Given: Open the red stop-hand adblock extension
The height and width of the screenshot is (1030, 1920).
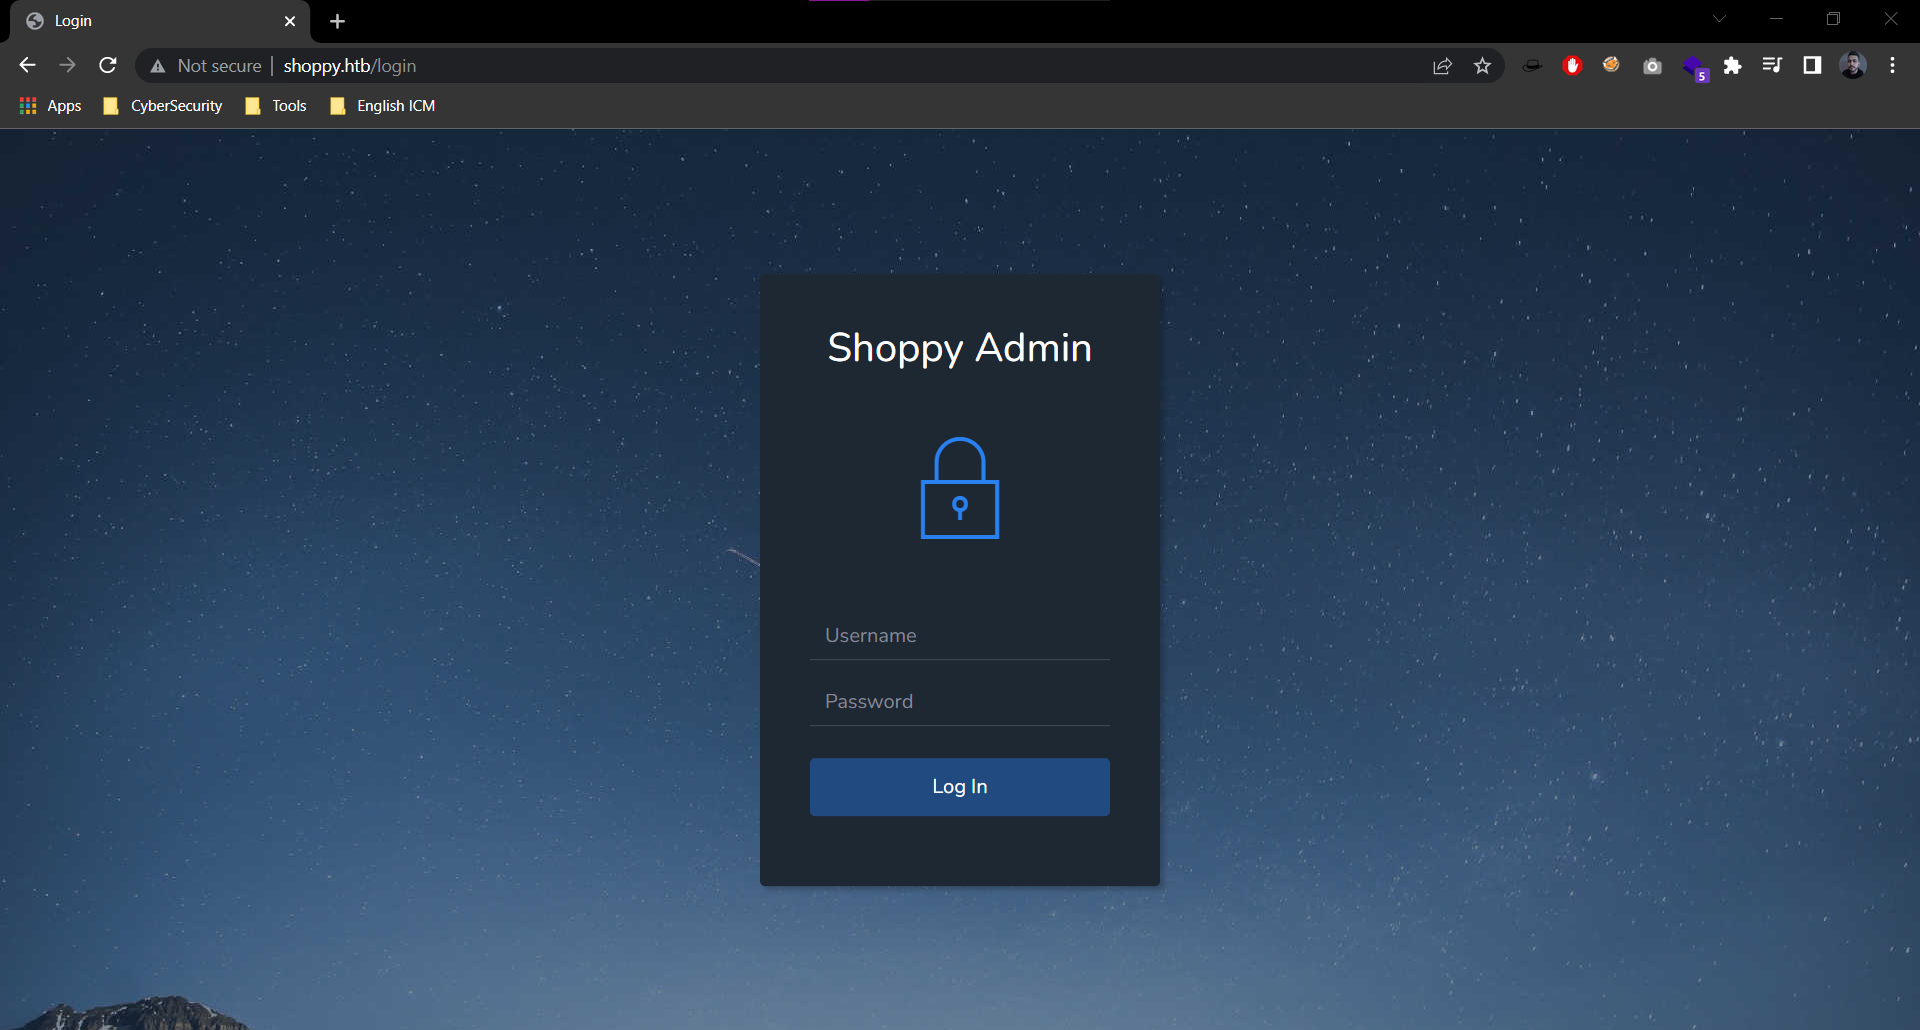Looking at the screenshot, I should pyautogui.click(x=1572, y=66).
